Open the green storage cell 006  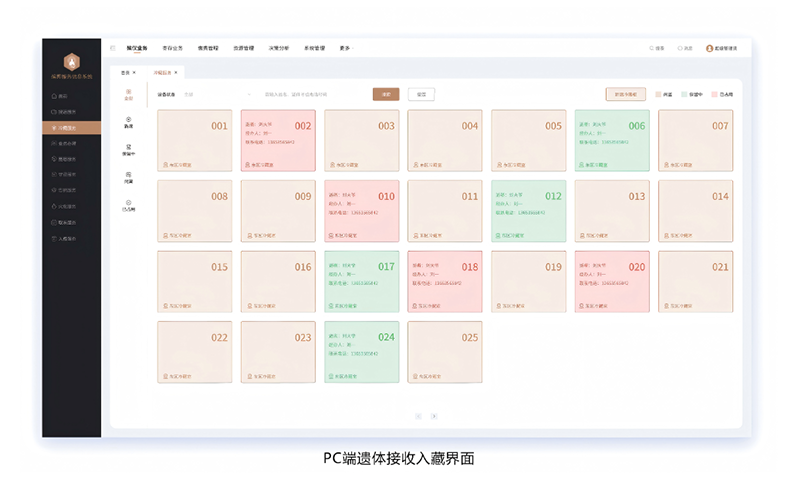tap(611, 140)
